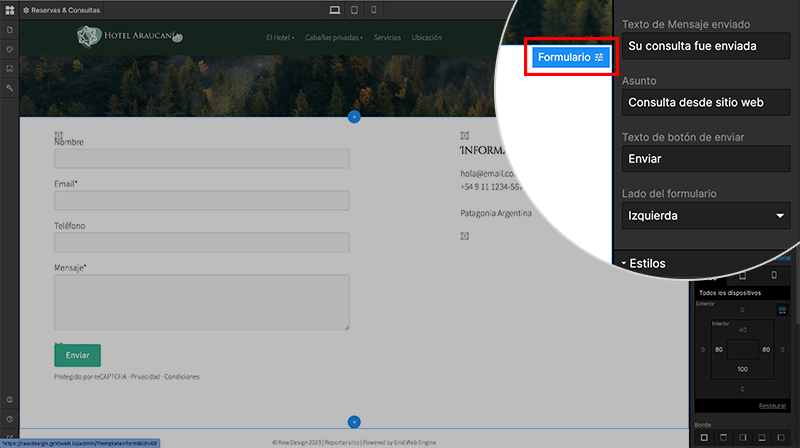Open the Privacidad link under the form
This screenshot has width=800, height=448.
[x=145, y=377]
